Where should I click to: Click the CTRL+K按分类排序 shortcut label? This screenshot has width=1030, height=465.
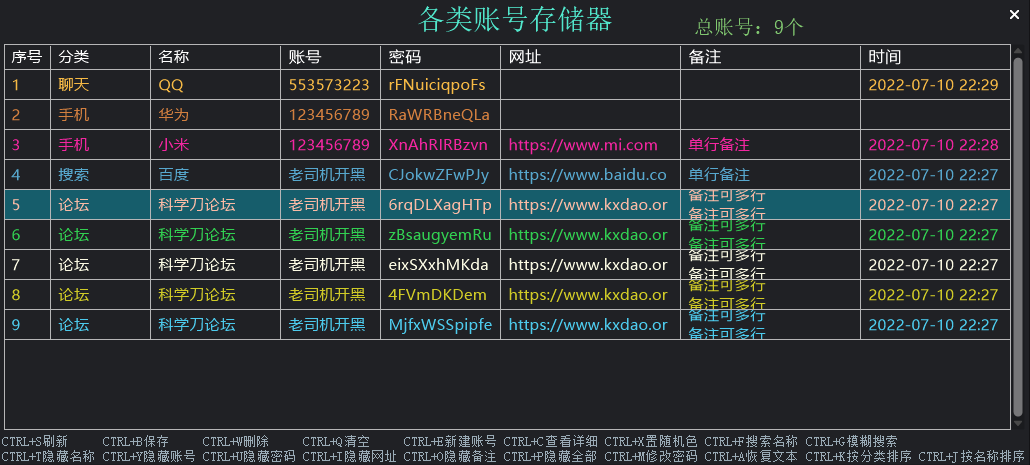(859, 456)
